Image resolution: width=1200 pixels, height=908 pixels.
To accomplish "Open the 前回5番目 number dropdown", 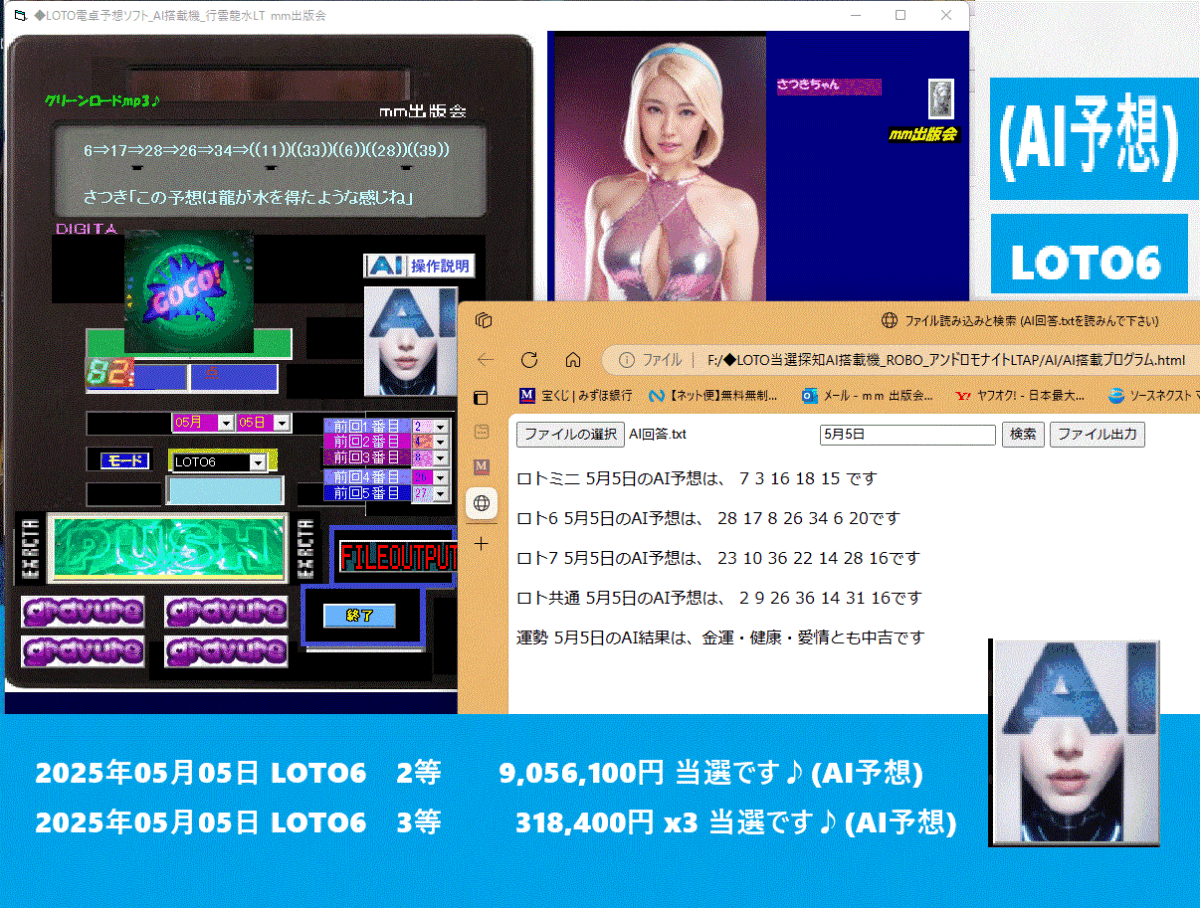I will point(440,493).
